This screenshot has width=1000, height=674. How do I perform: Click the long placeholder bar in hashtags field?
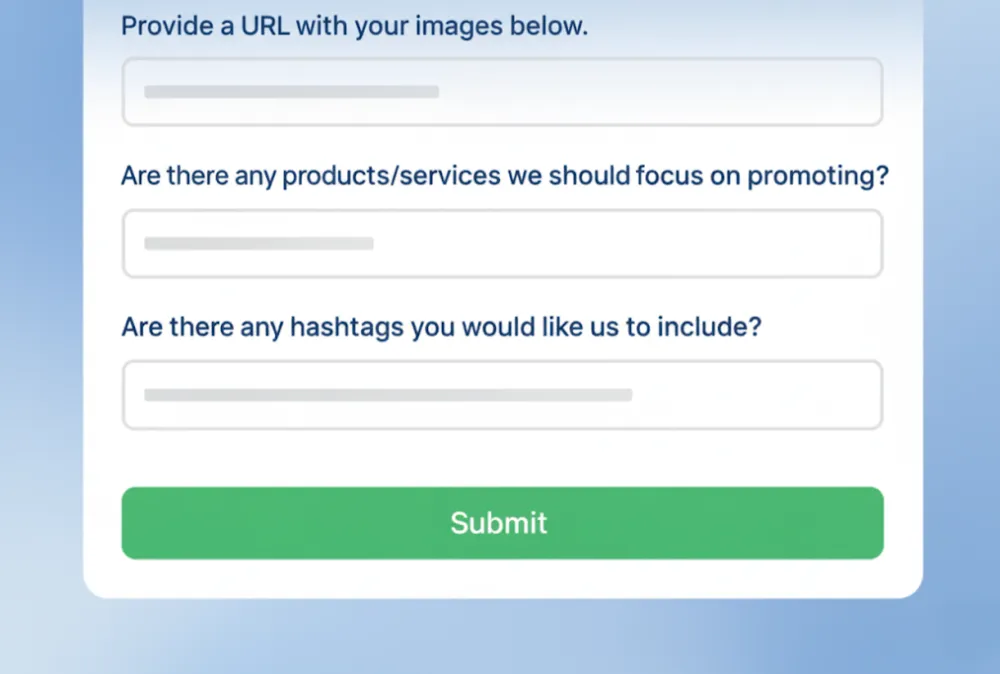(388, 395)
